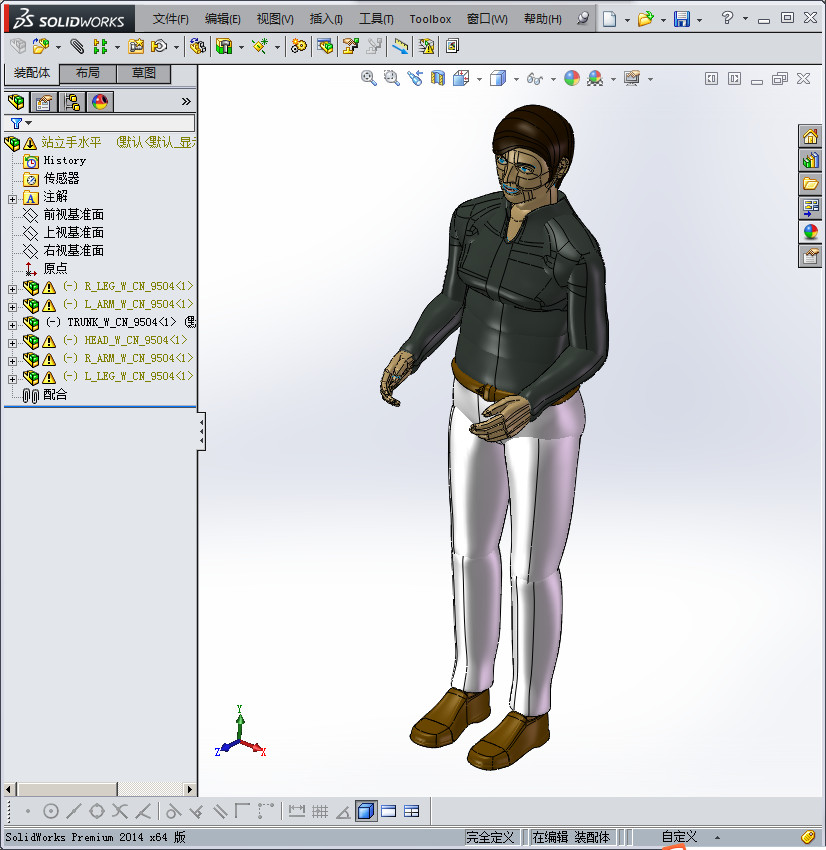
Task: Click the Mate paperclip icon in toolbar
Action: coord(77,46)
